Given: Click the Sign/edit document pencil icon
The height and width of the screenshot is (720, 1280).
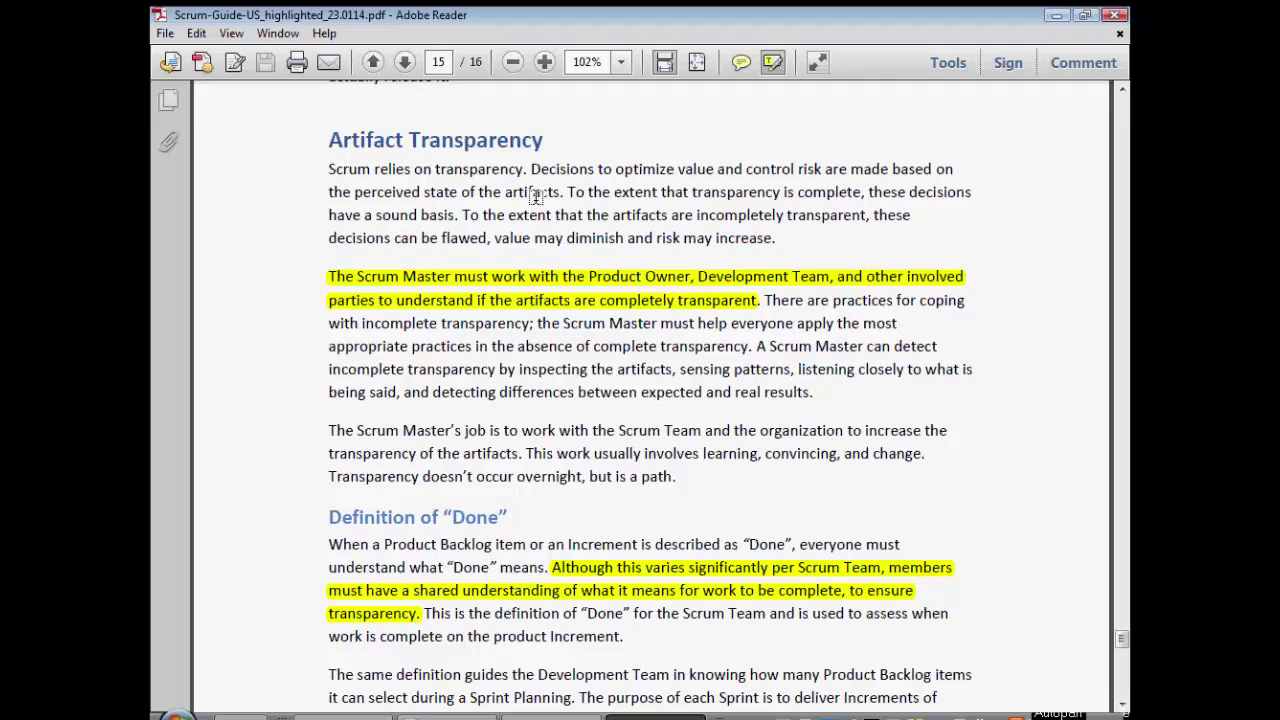Looking at the screenshot, I should (x=235, y=62).
